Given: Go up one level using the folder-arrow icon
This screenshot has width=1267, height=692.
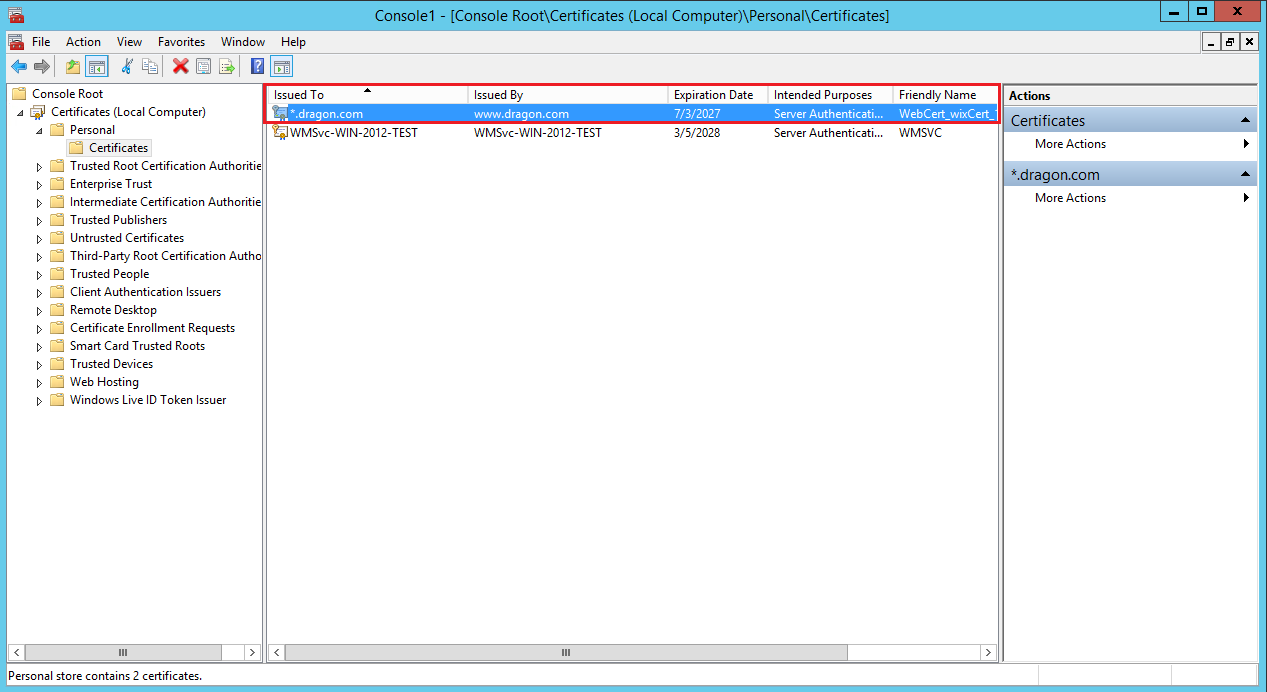Looking at the screenshot, I should click(x=73, y=66).
